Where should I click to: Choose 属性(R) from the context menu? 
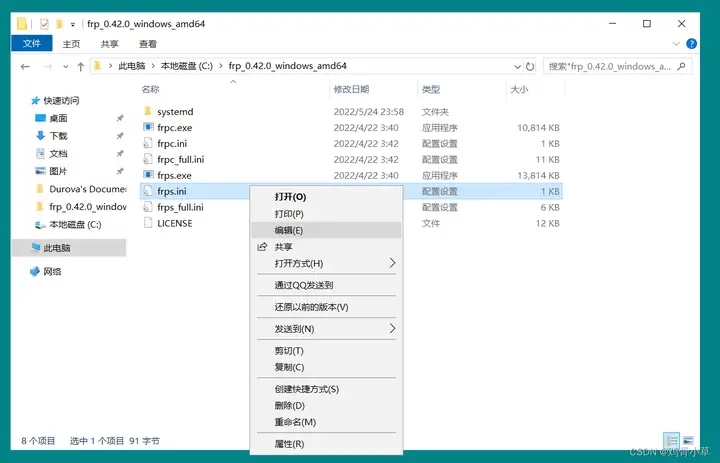[x=326, y=444]
